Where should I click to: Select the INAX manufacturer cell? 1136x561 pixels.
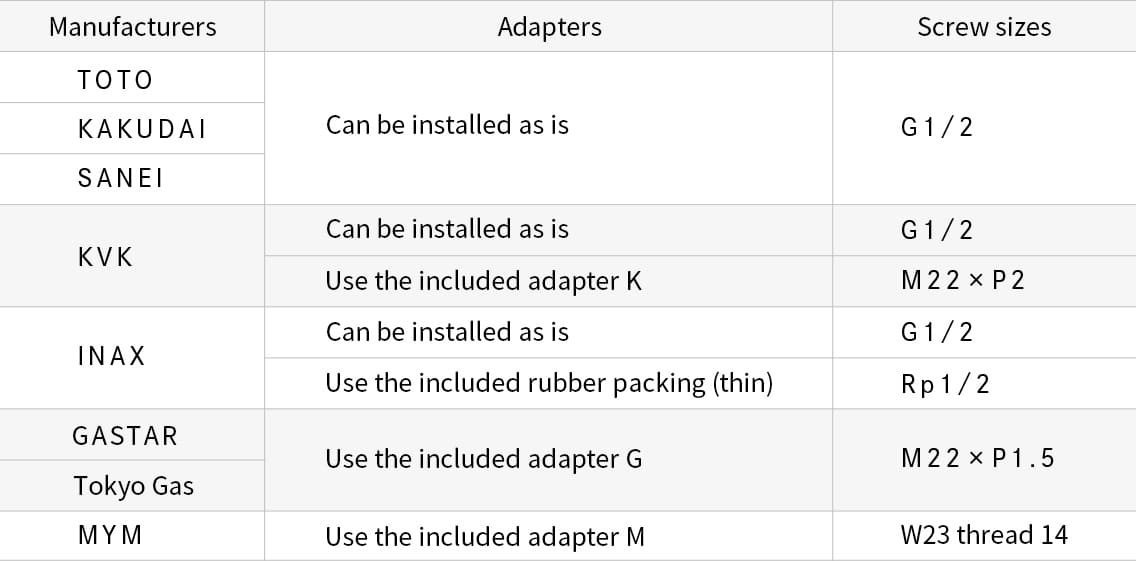pyautogui.click(x=132, y=358)
